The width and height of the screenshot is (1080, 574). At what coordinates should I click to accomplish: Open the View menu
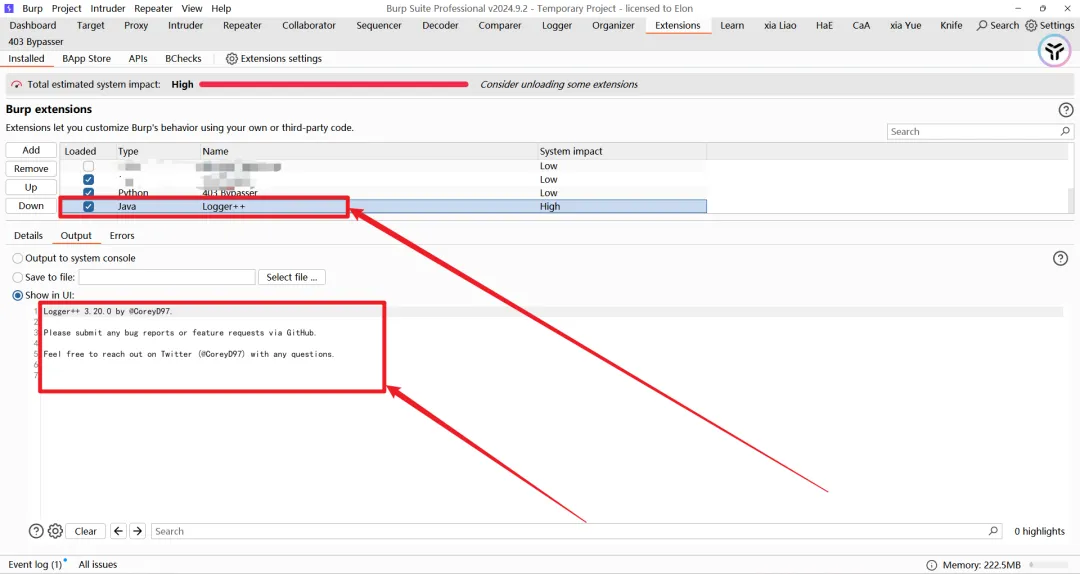(192, 8)
